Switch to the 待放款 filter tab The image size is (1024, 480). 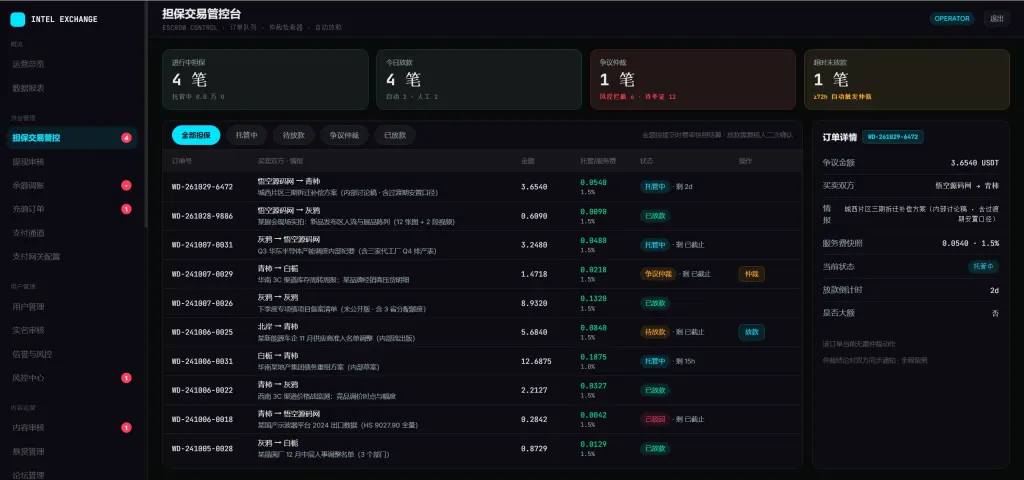(x=294, y=135)
